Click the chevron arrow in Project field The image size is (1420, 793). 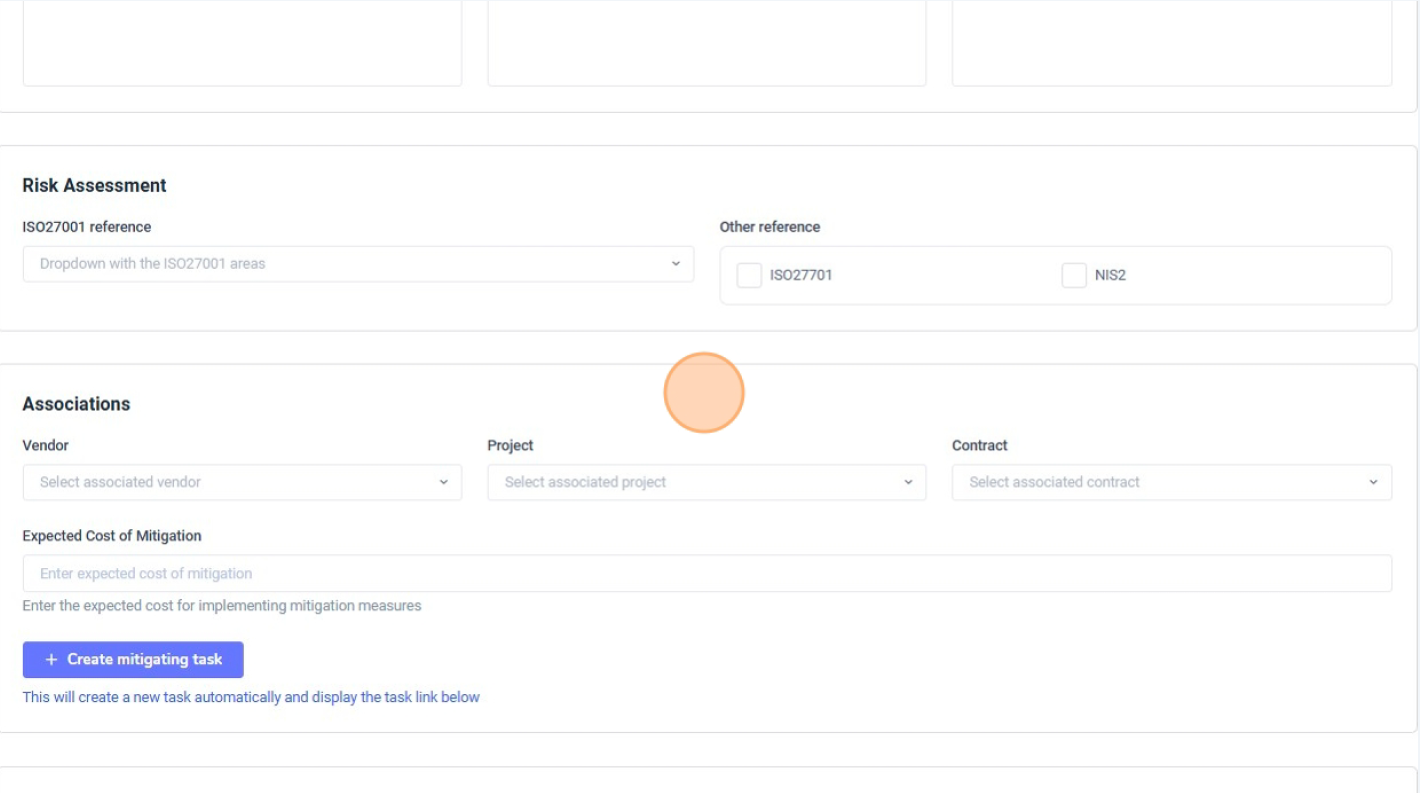(908, 482)
